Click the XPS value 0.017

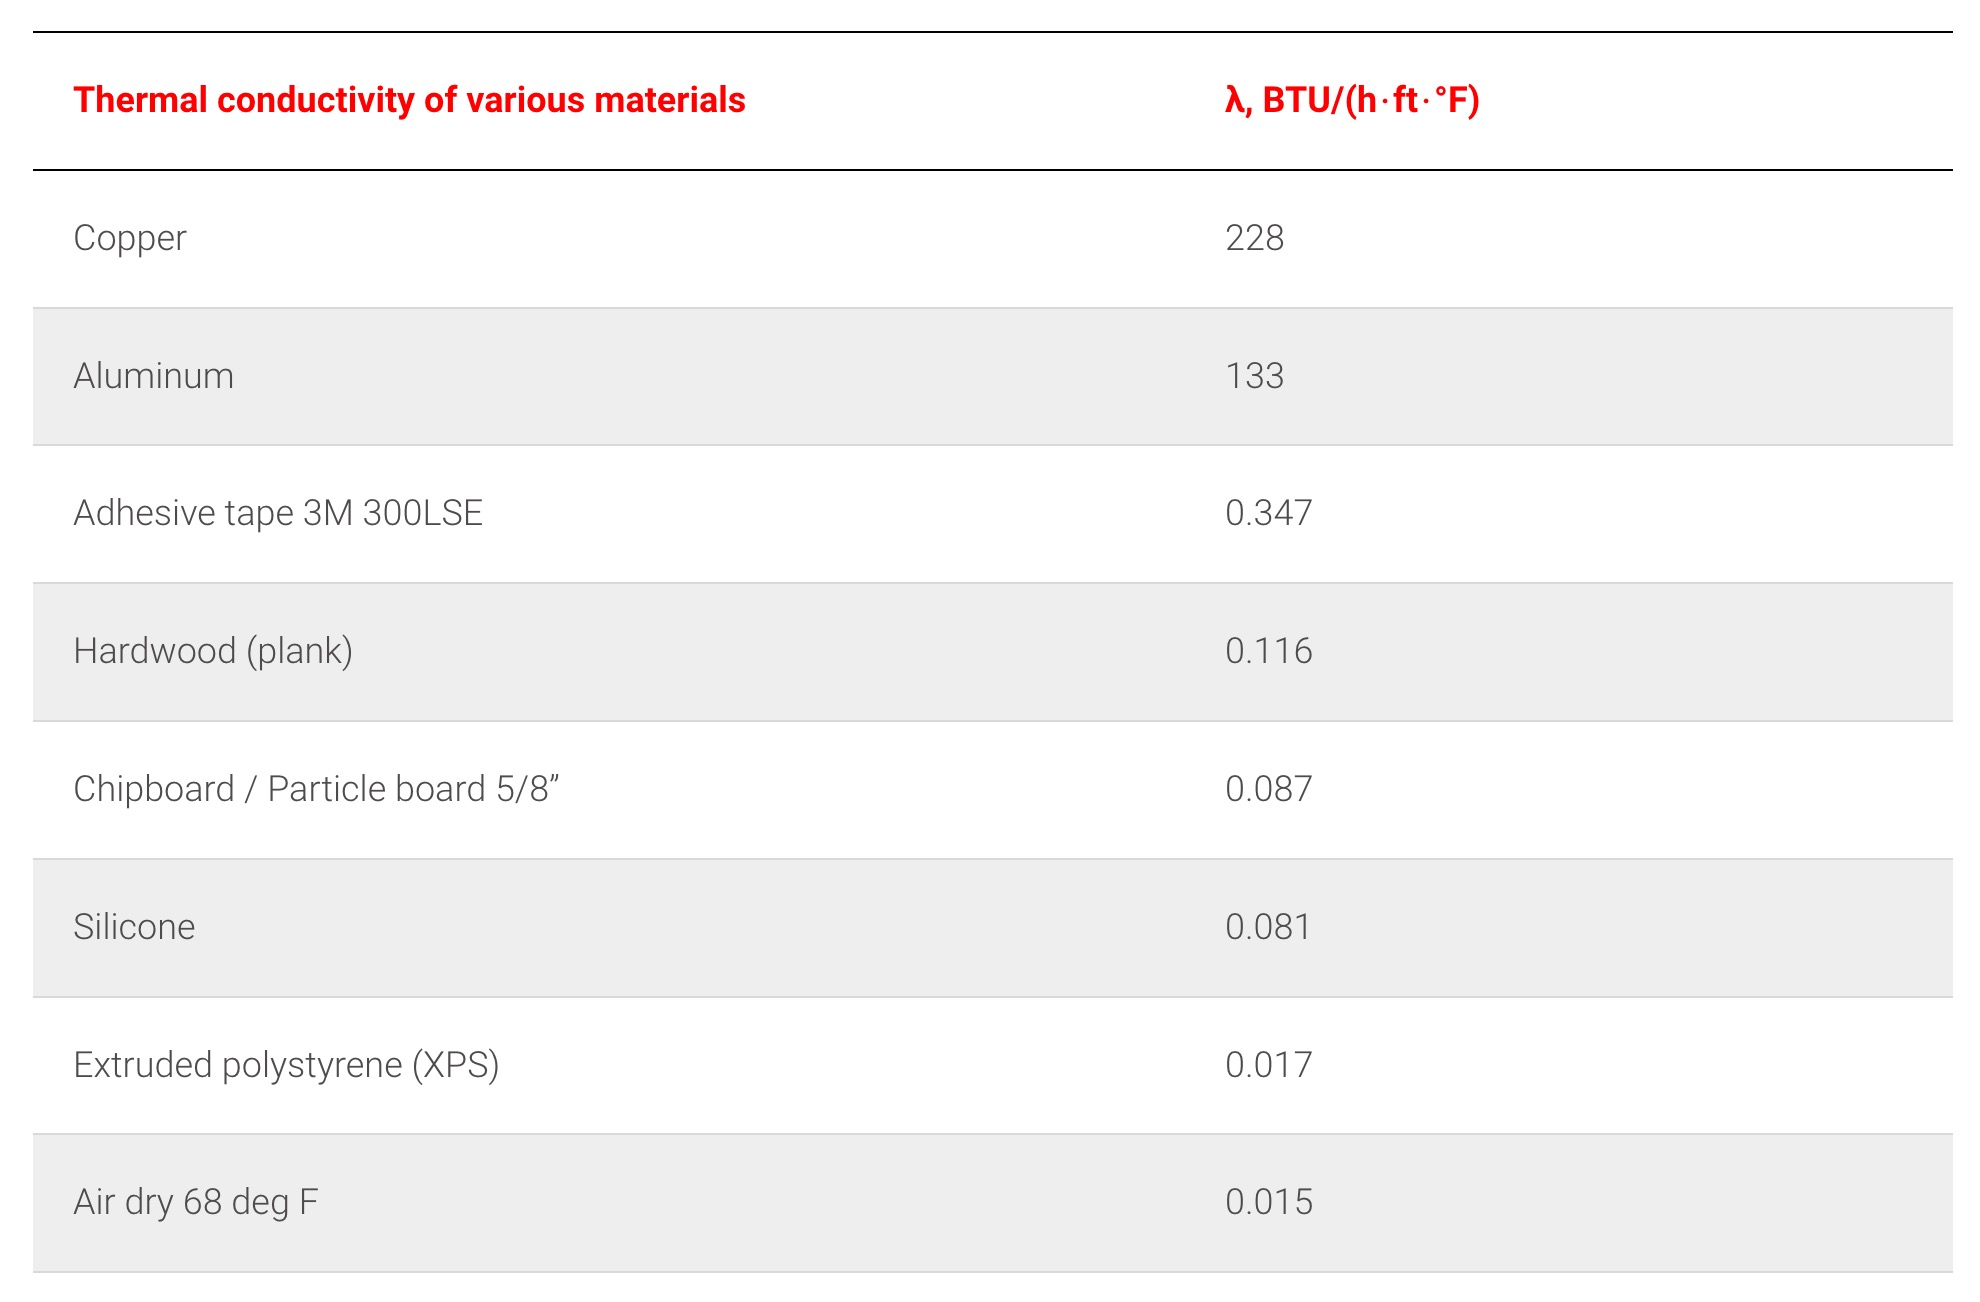(x=1268, y=1065)
